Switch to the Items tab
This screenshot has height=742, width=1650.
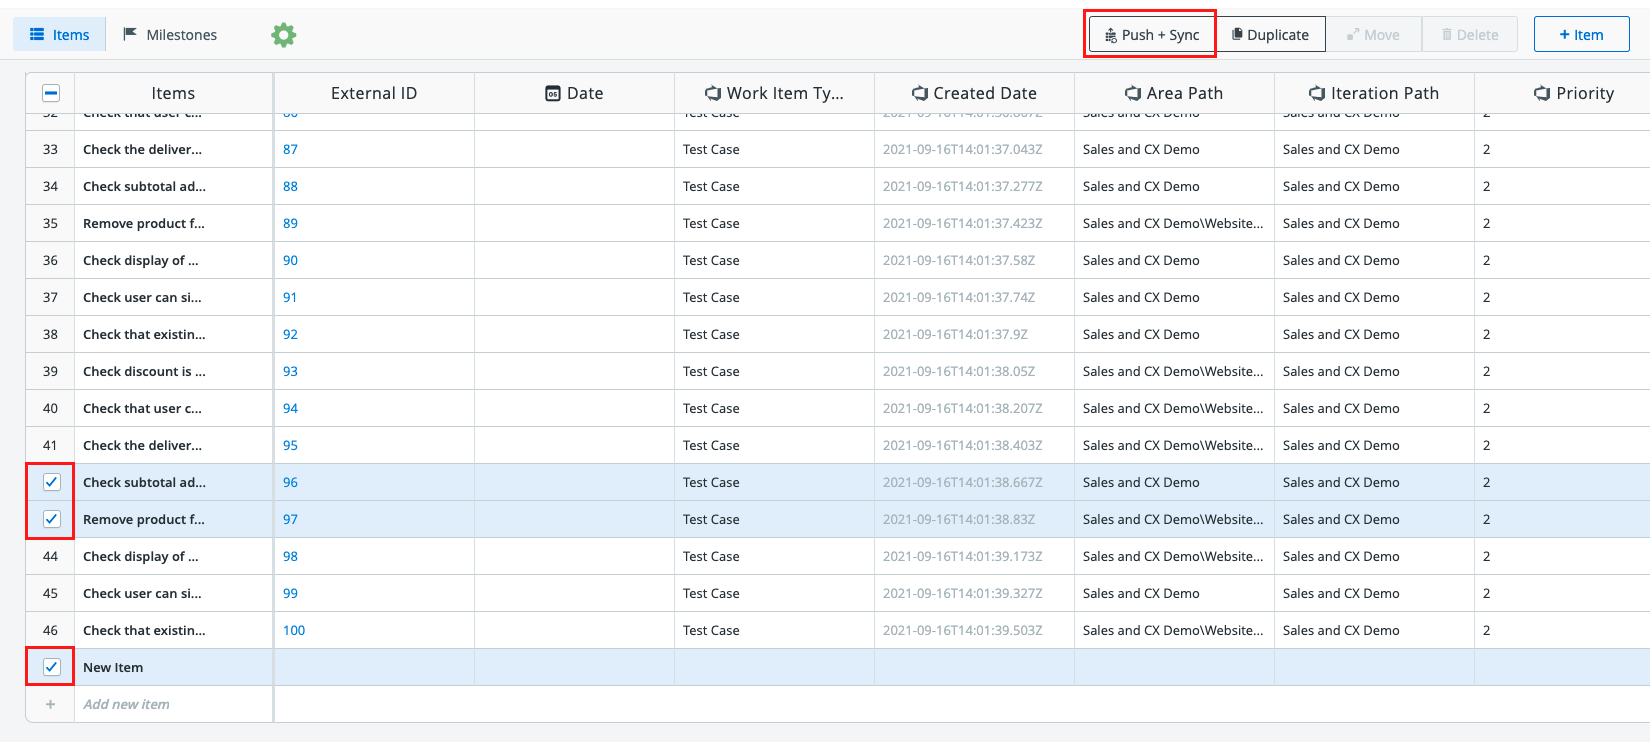pyautogui.click(x=60, y=35)
